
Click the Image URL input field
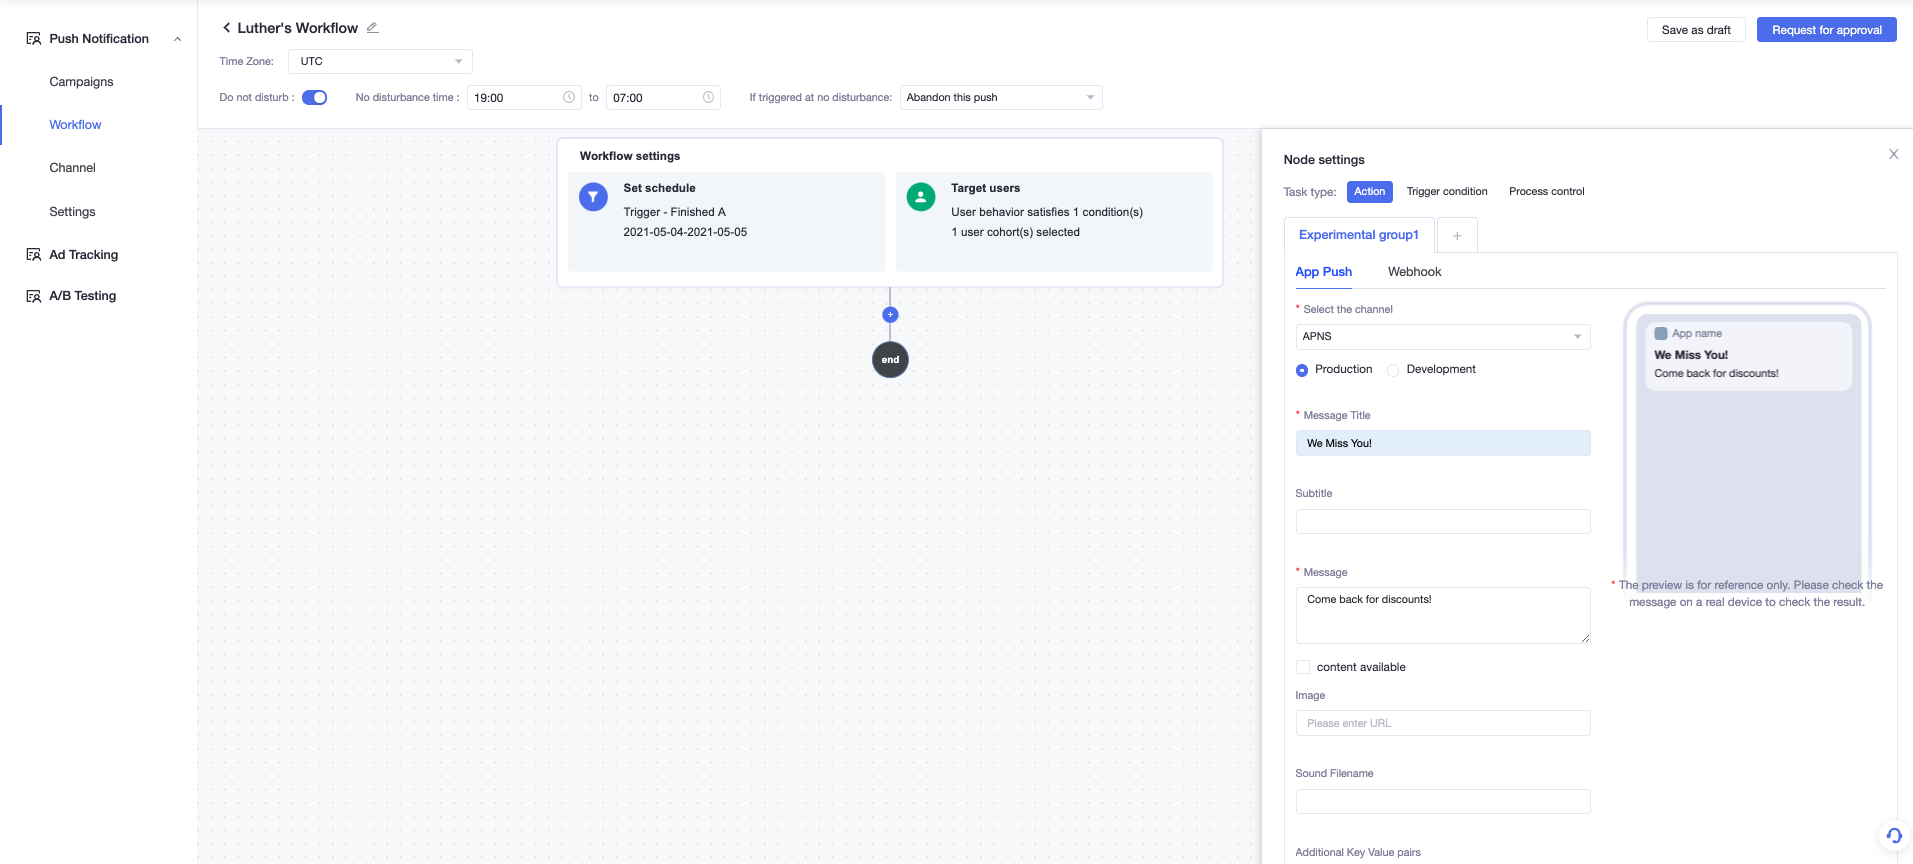1443,723
